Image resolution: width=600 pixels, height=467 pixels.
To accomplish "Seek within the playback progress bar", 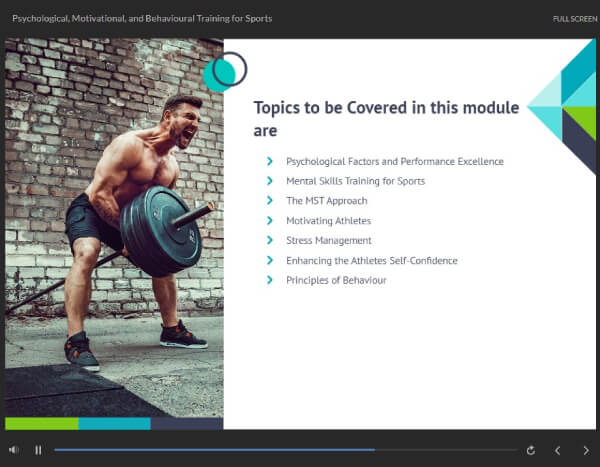I will point(285,450).
